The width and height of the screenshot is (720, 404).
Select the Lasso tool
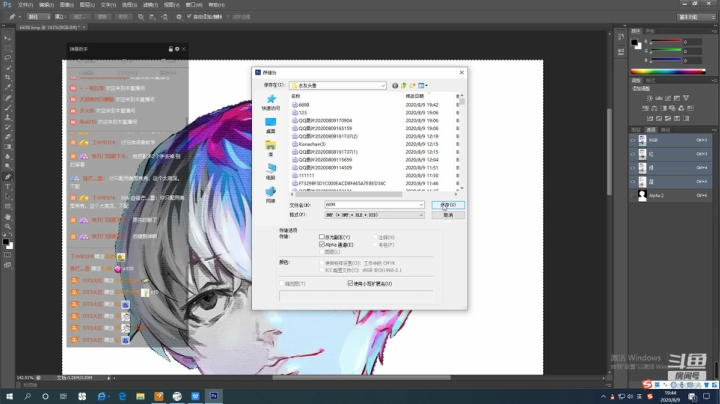7,58
